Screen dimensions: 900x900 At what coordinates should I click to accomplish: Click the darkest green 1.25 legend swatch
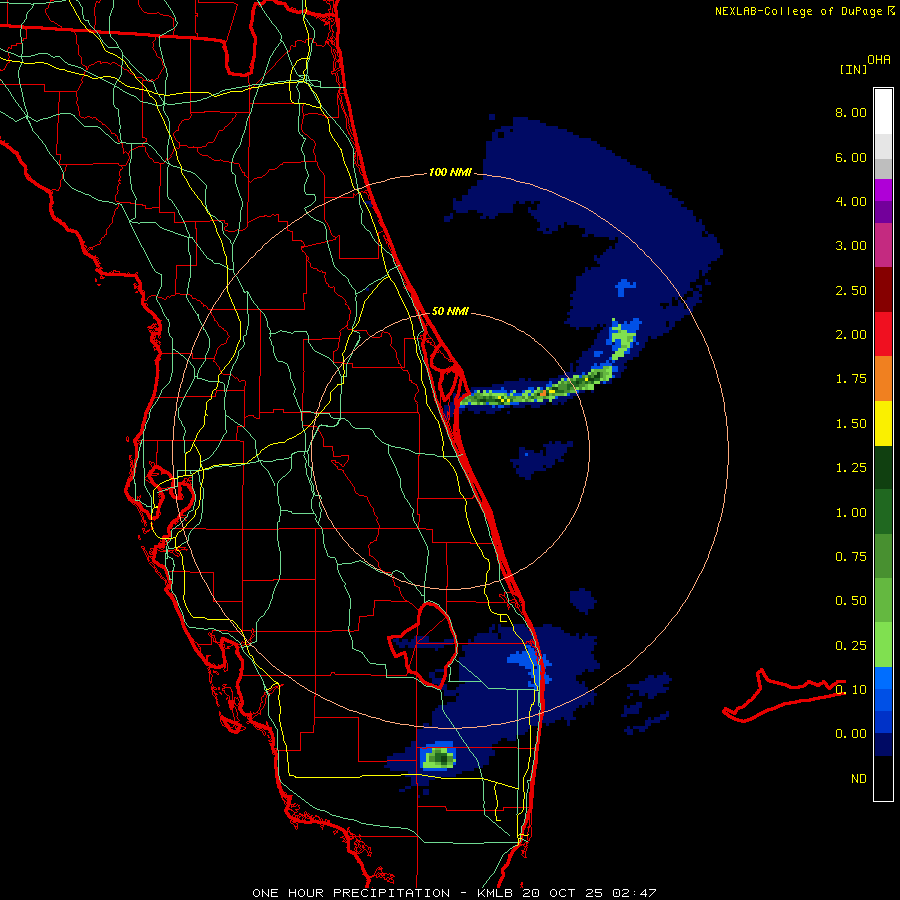[883, 467]
